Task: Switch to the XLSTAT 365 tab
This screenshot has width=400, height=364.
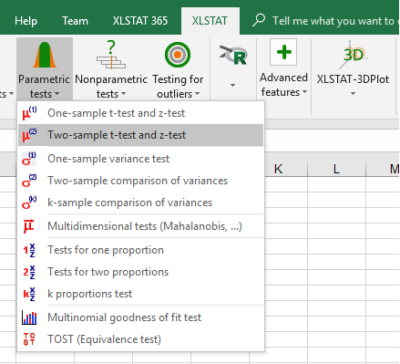Action: tap(140, 21)
